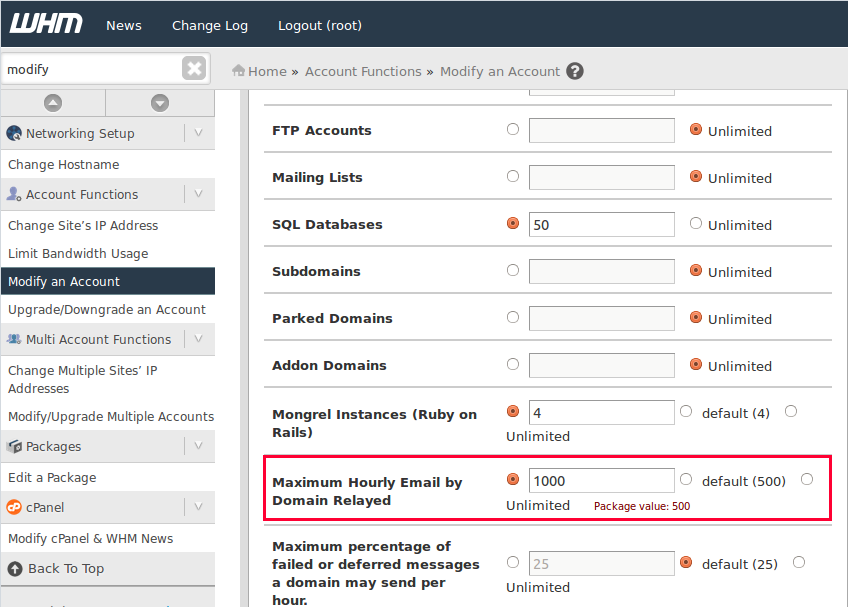Screen dimensions: 848x607
Task: Click the Back To Top arrow icon
Action: point(15,569)
